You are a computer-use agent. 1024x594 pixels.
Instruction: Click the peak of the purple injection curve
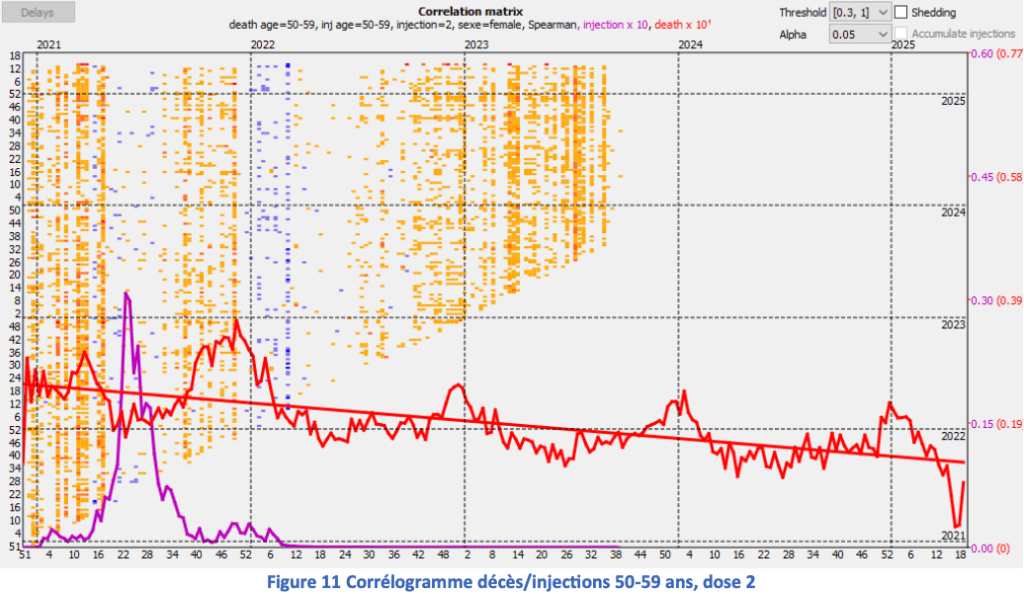click(x=127, y=293)
